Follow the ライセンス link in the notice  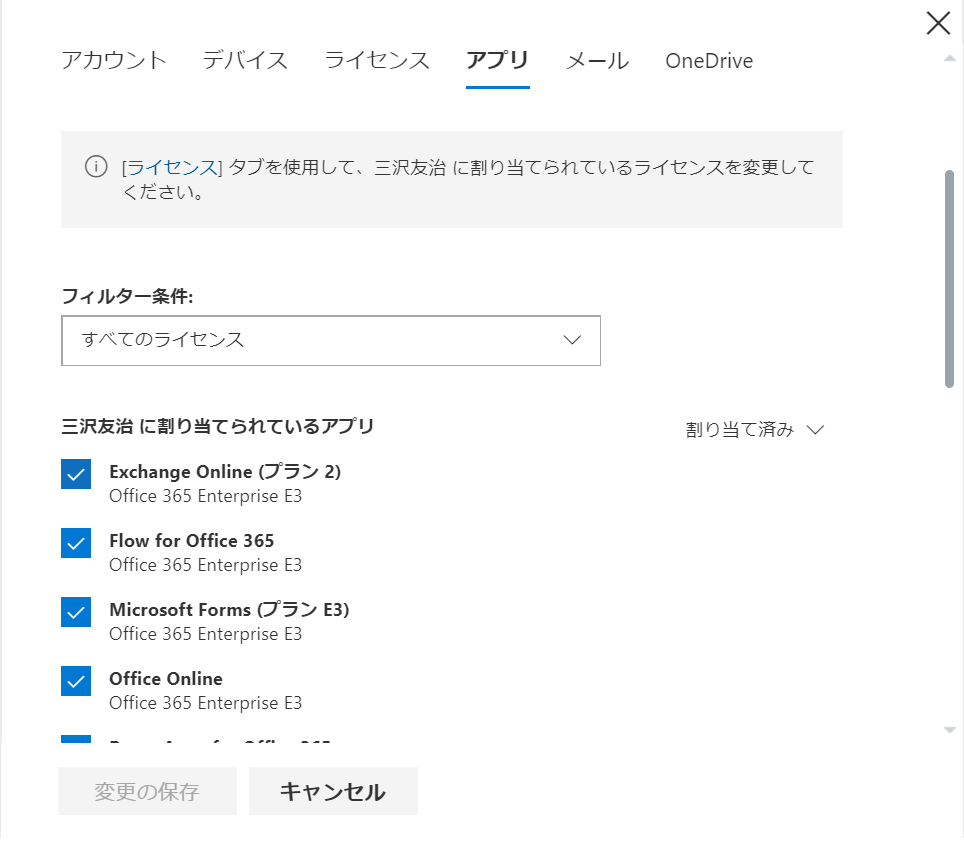pos(172,167)
